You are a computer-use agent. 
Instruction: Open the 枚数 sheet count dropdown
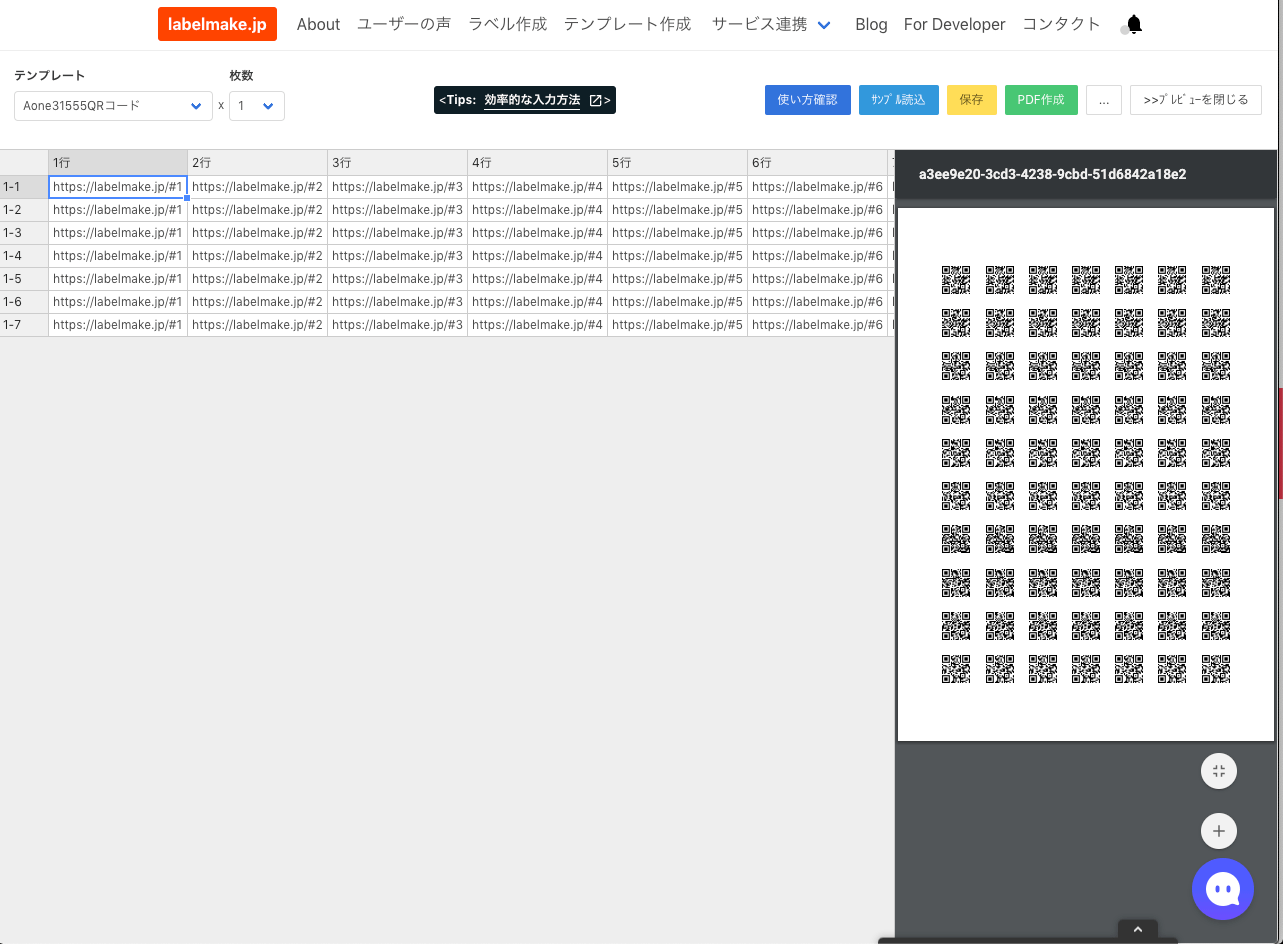click(256, 106)
